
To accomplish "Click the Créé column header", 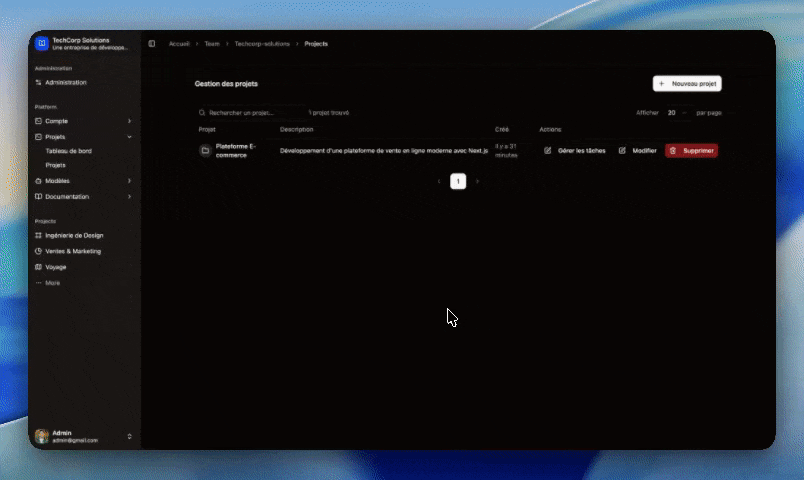I will tap(501, 130).
